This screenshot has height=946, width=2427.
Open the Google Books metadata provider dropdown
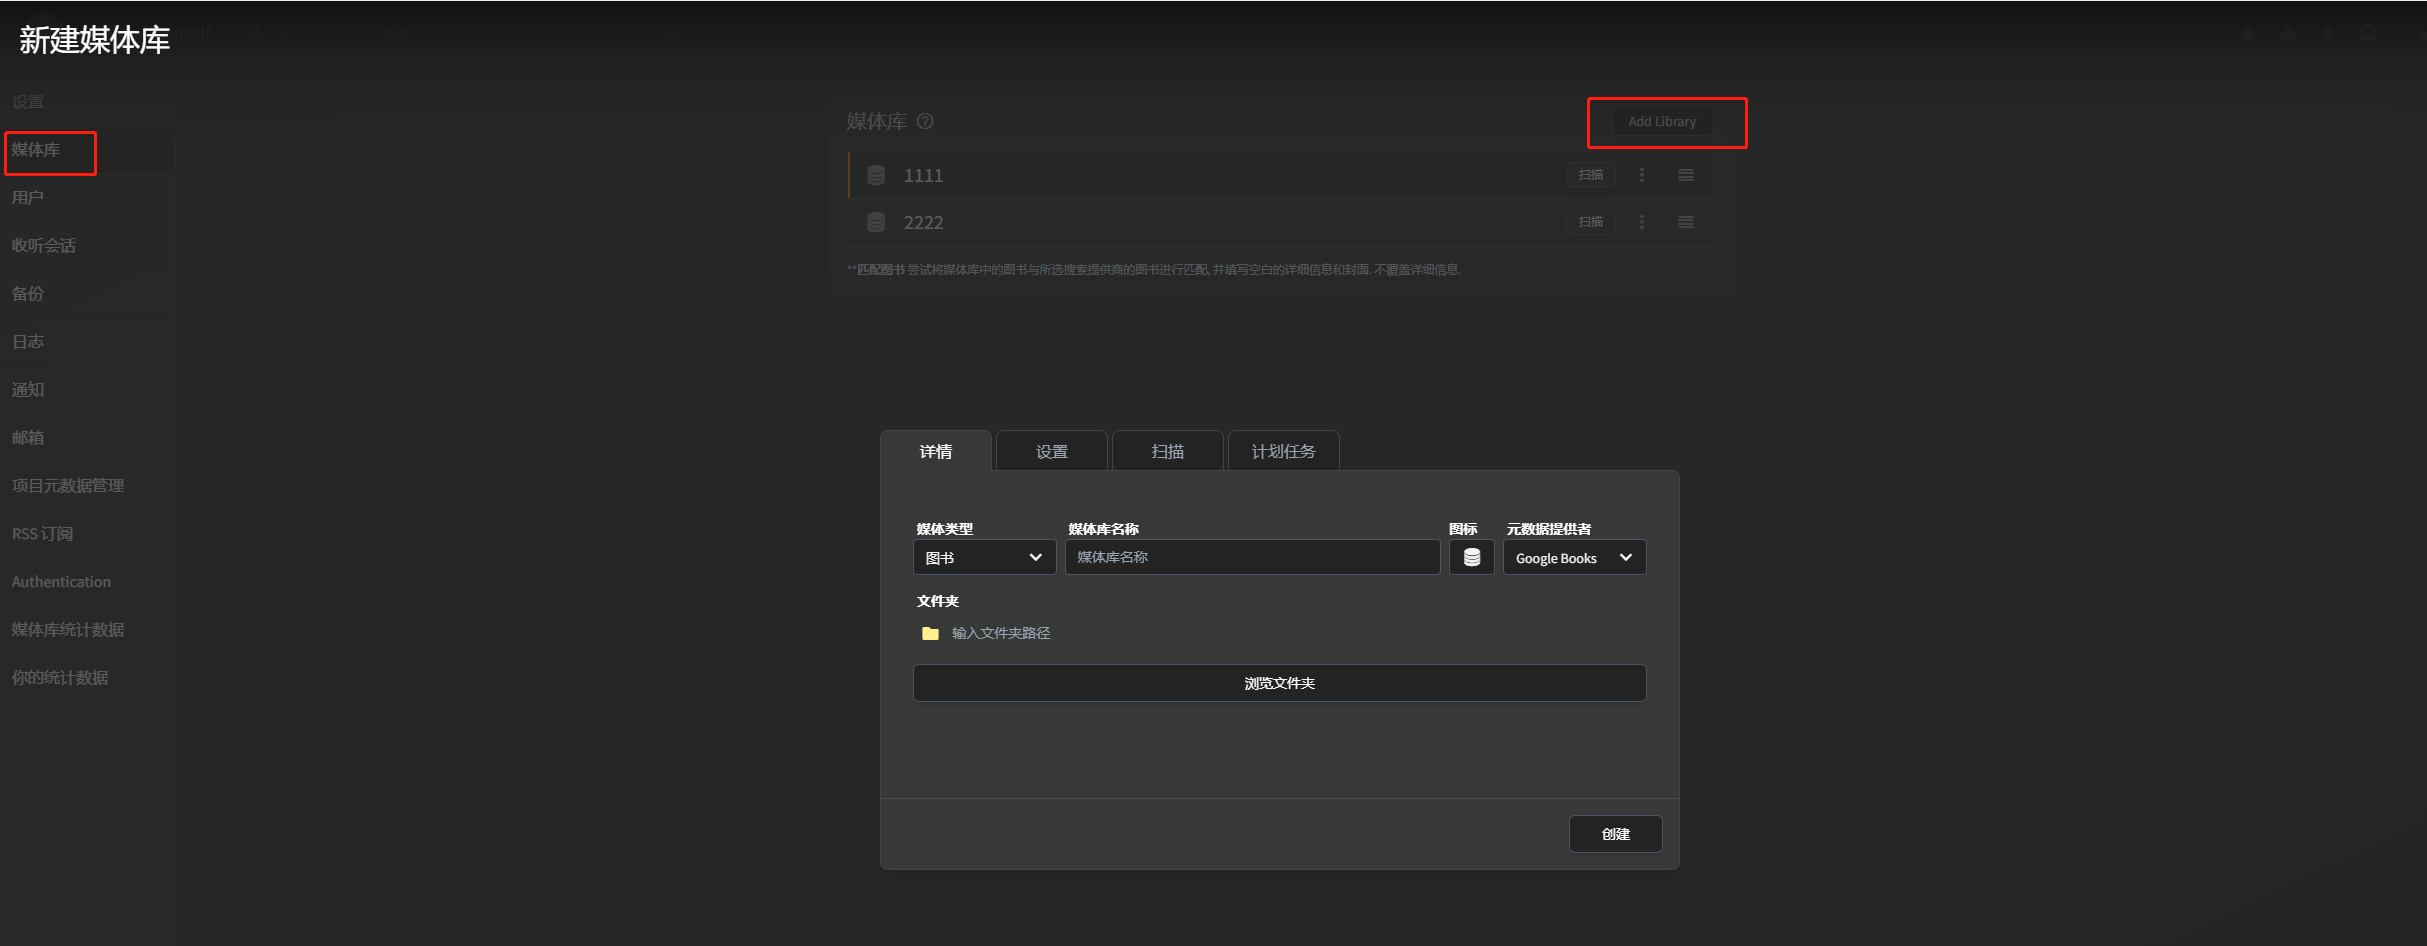click(x=1574, y=558)
